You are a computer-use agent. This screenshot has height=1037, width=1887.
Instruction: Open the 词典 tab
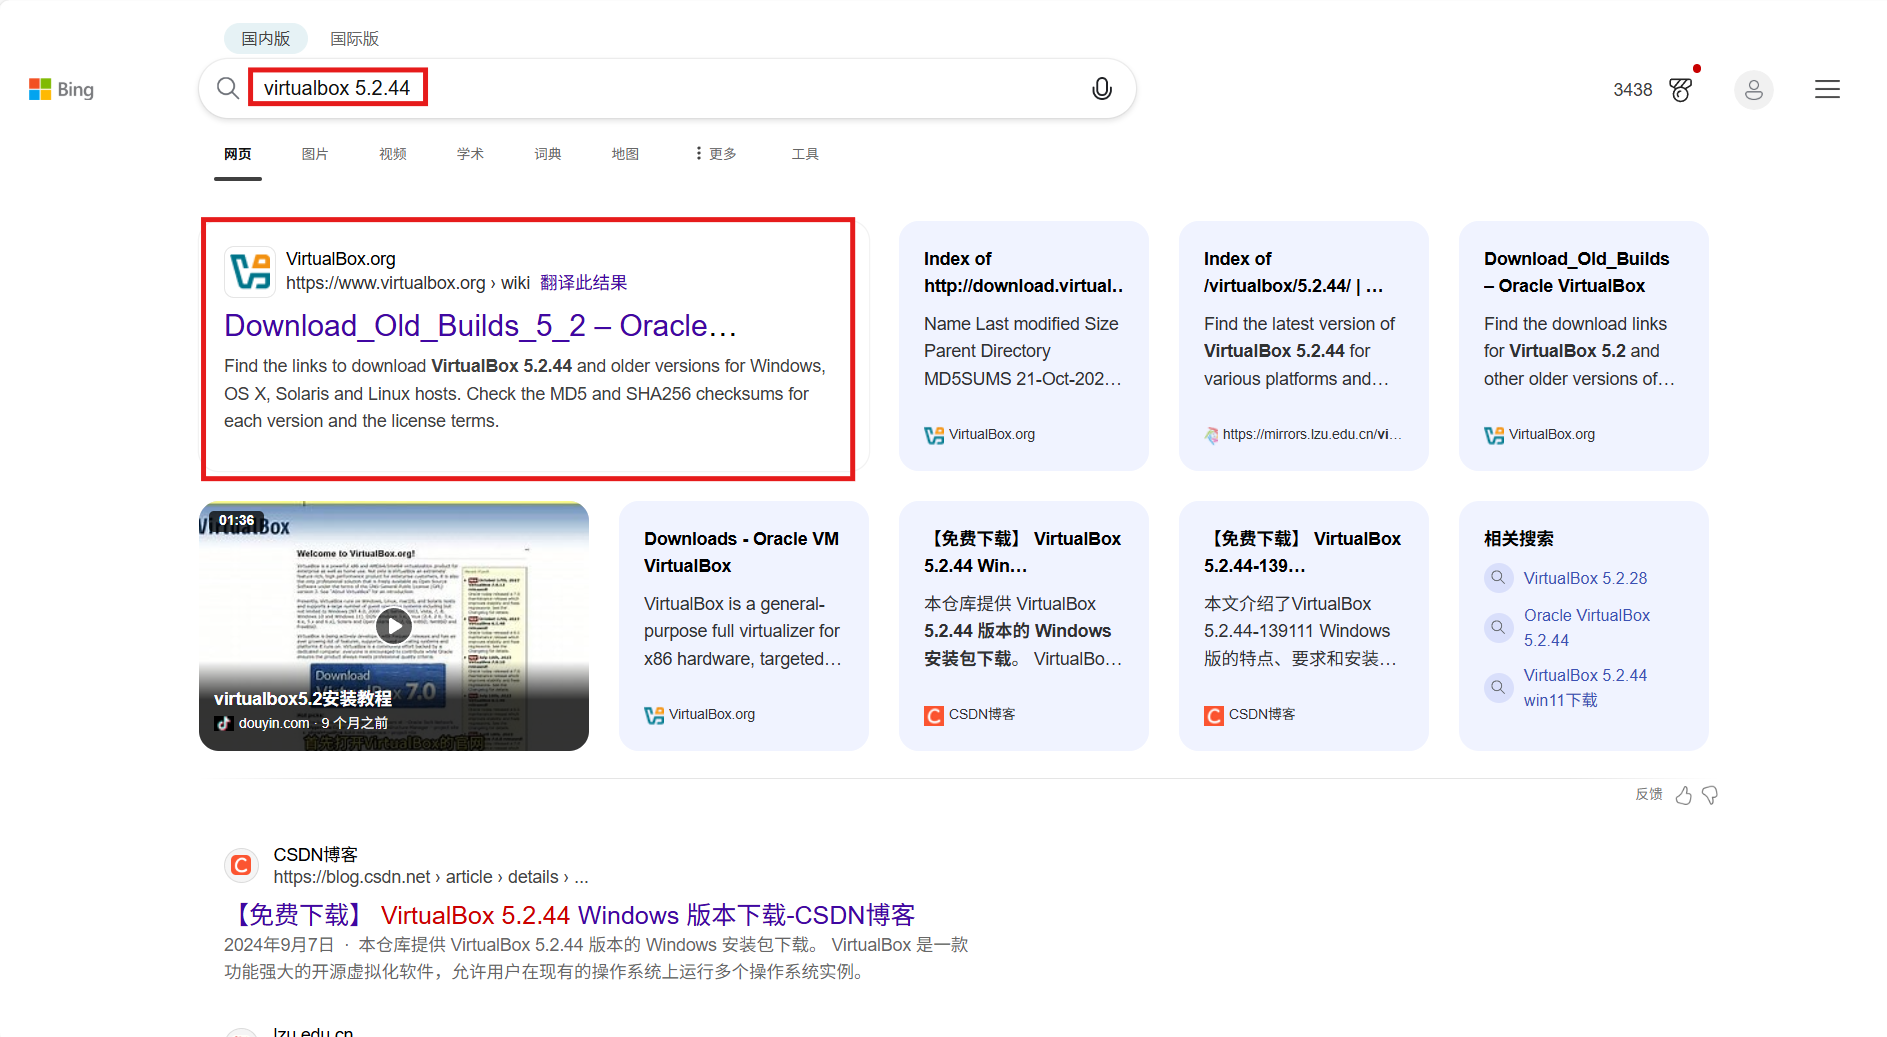[x=548, y=153]
